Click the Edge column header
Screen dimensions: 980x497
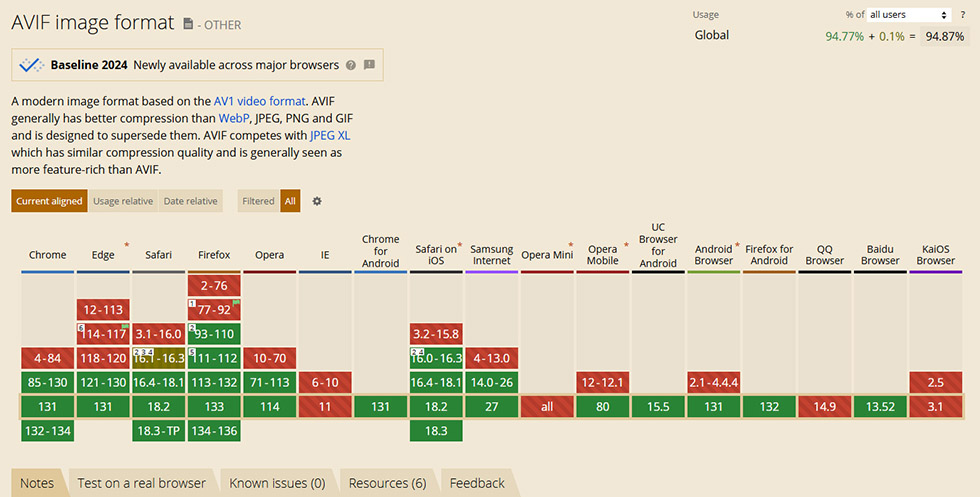(103, 254)
